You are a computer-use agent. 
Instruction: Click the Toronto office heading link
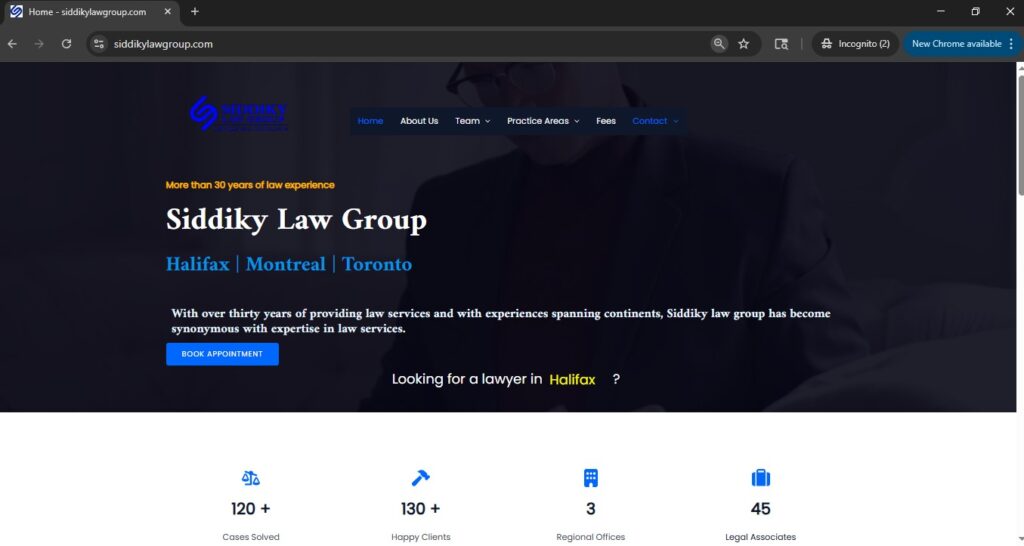(x=377, y=264)
